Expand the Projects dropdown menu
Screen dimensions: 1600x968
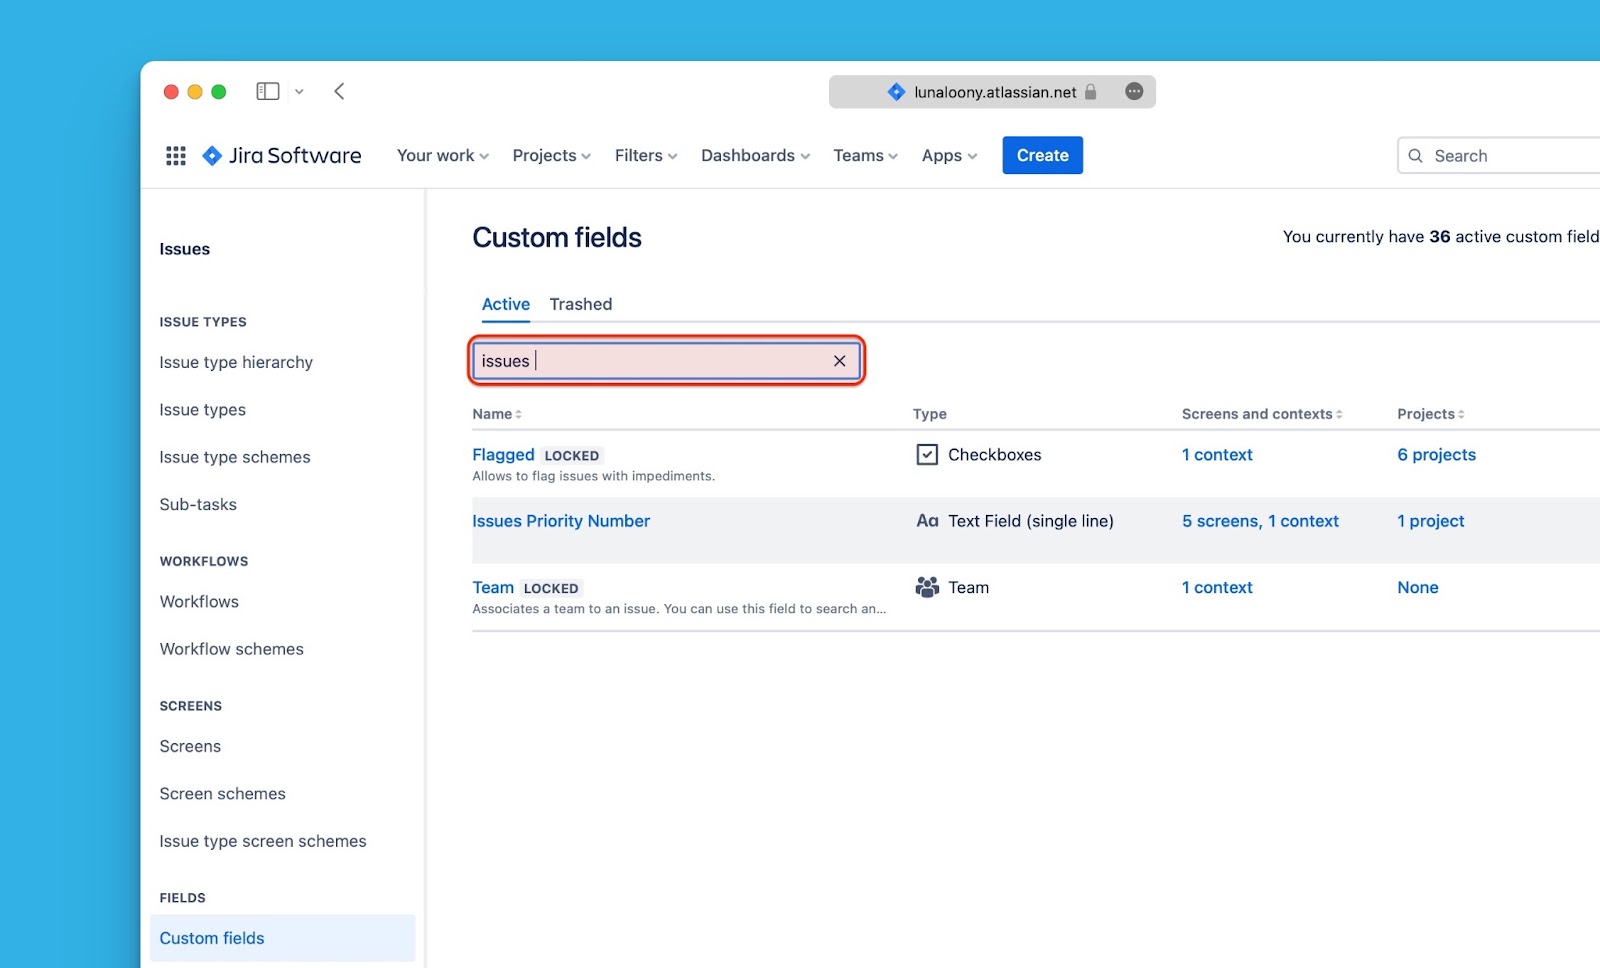551,156
